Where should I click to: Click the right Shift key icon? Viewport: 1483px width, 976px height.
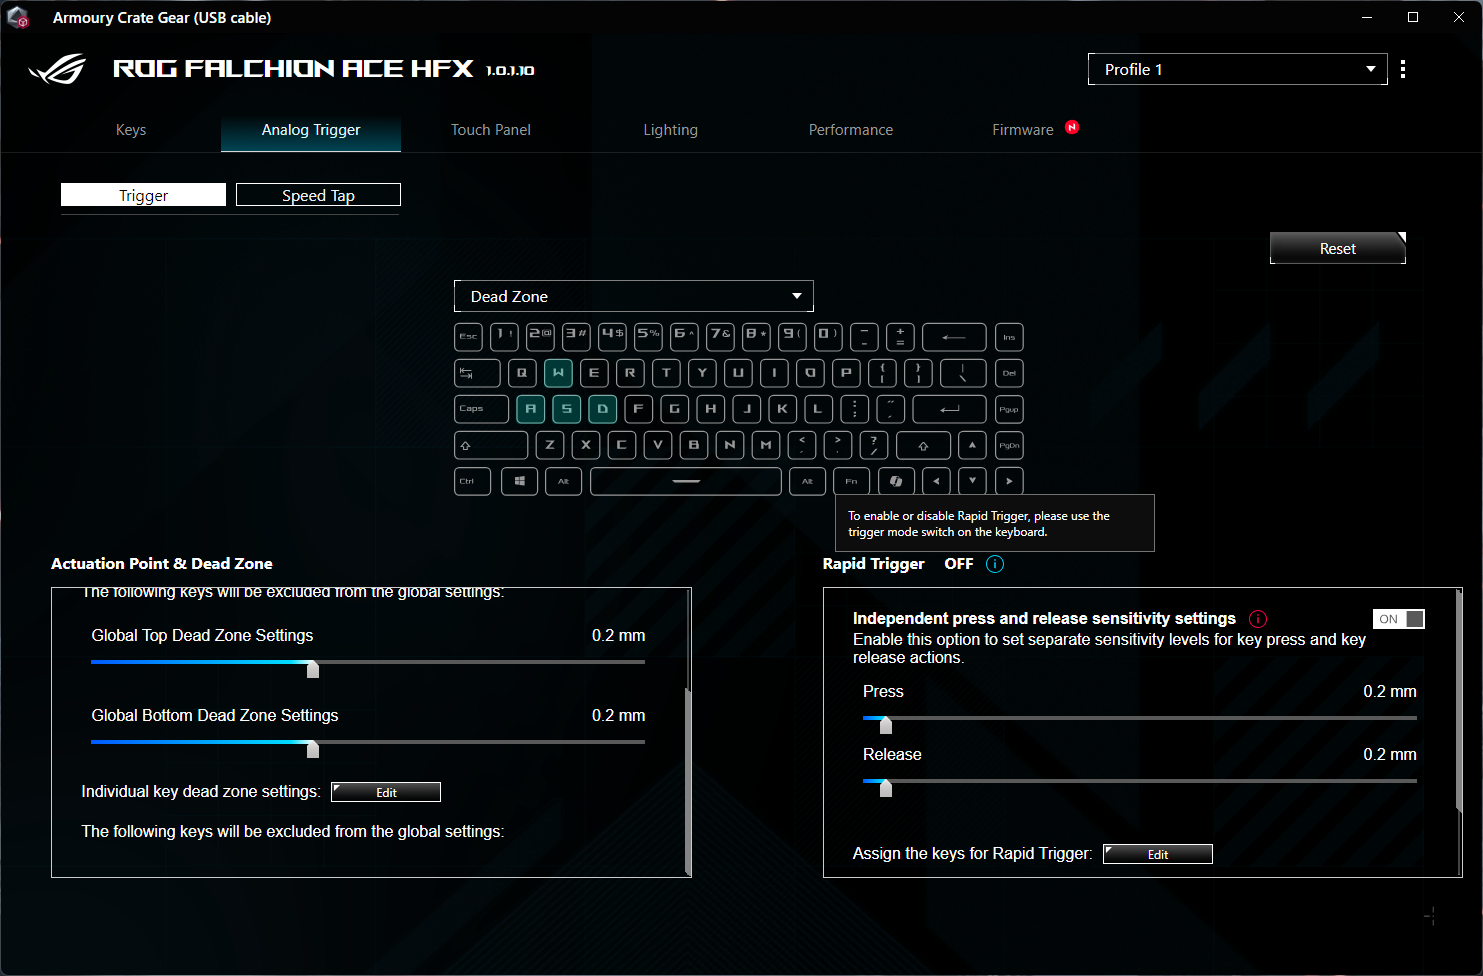(923, 445)
